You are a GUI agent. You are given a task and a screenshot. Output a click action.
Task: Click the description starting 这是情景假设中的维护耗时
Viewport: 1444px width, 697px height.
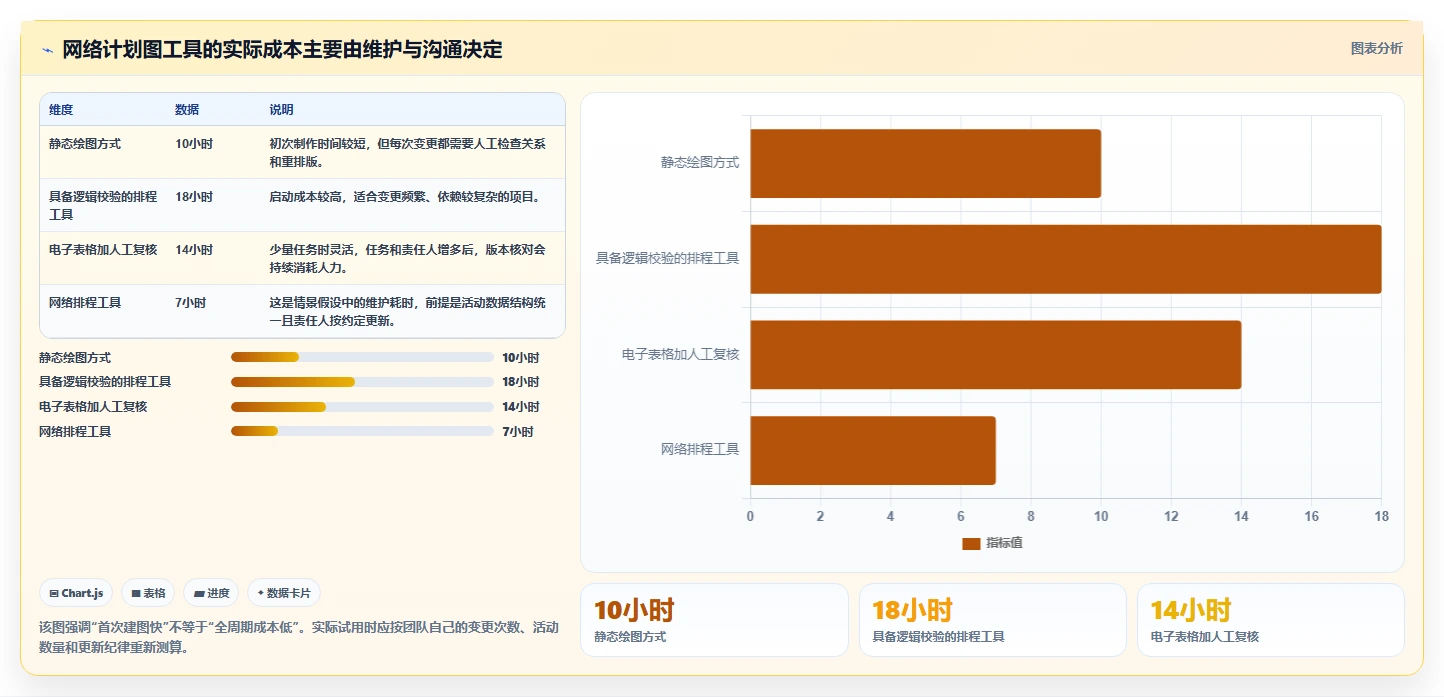pyautogui.click(x=408, y=312)
